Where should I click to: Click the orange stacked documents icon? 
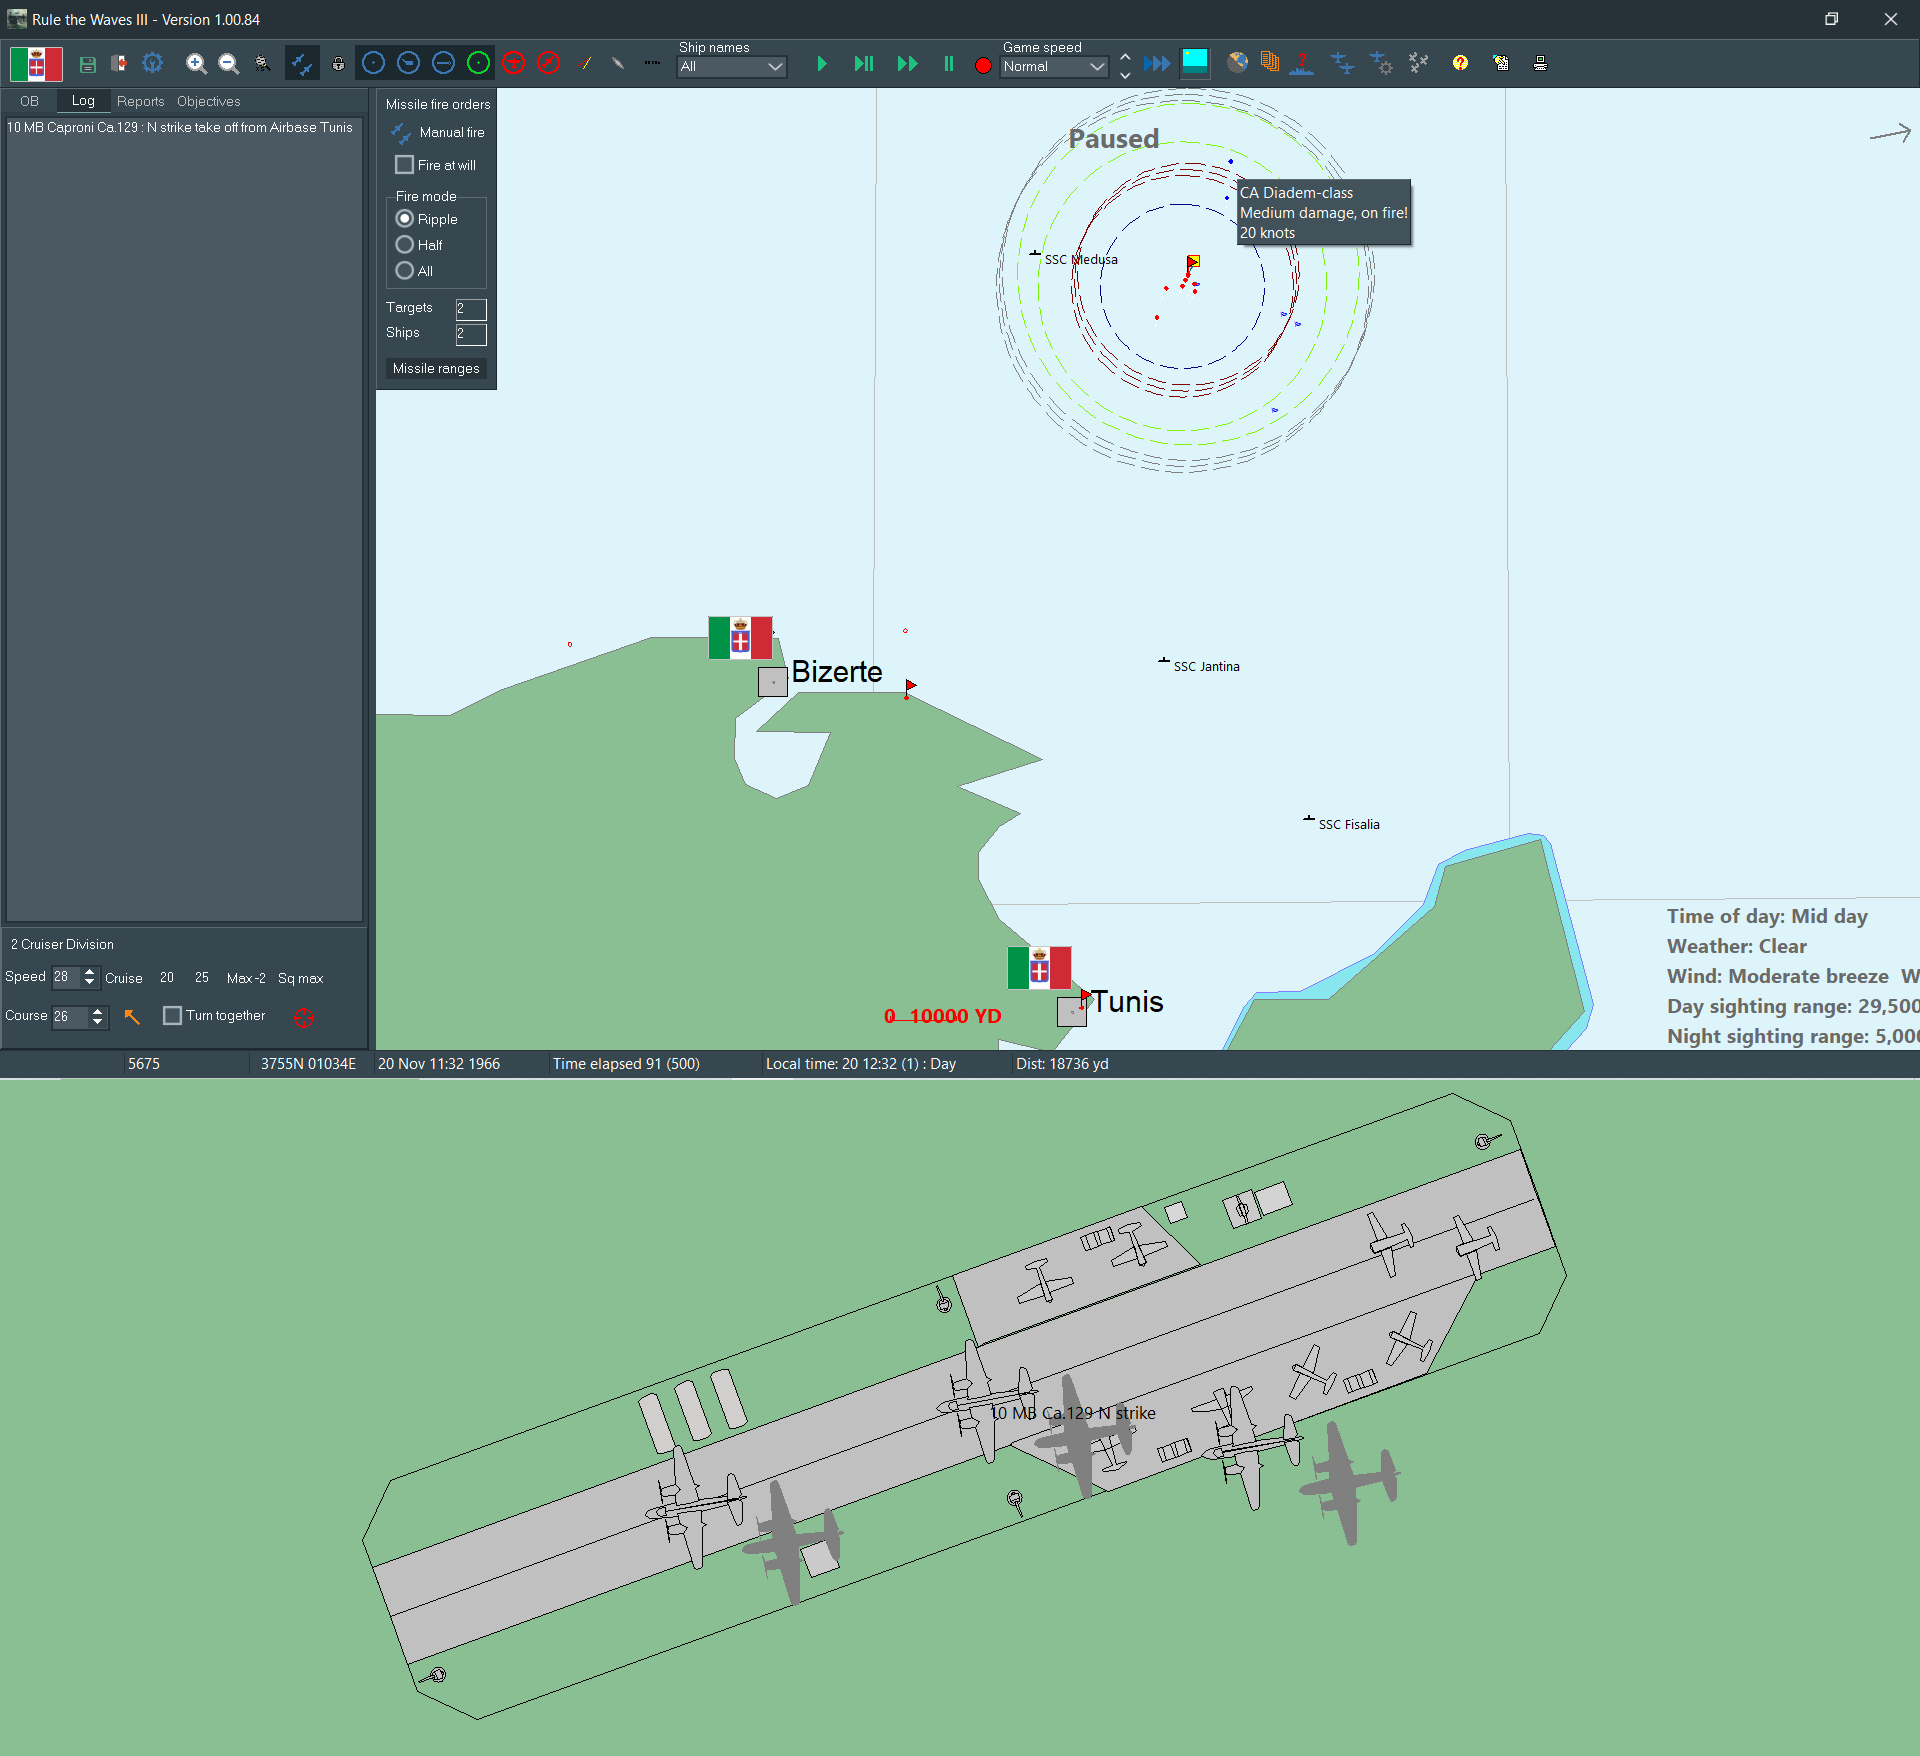point(1270,63)
